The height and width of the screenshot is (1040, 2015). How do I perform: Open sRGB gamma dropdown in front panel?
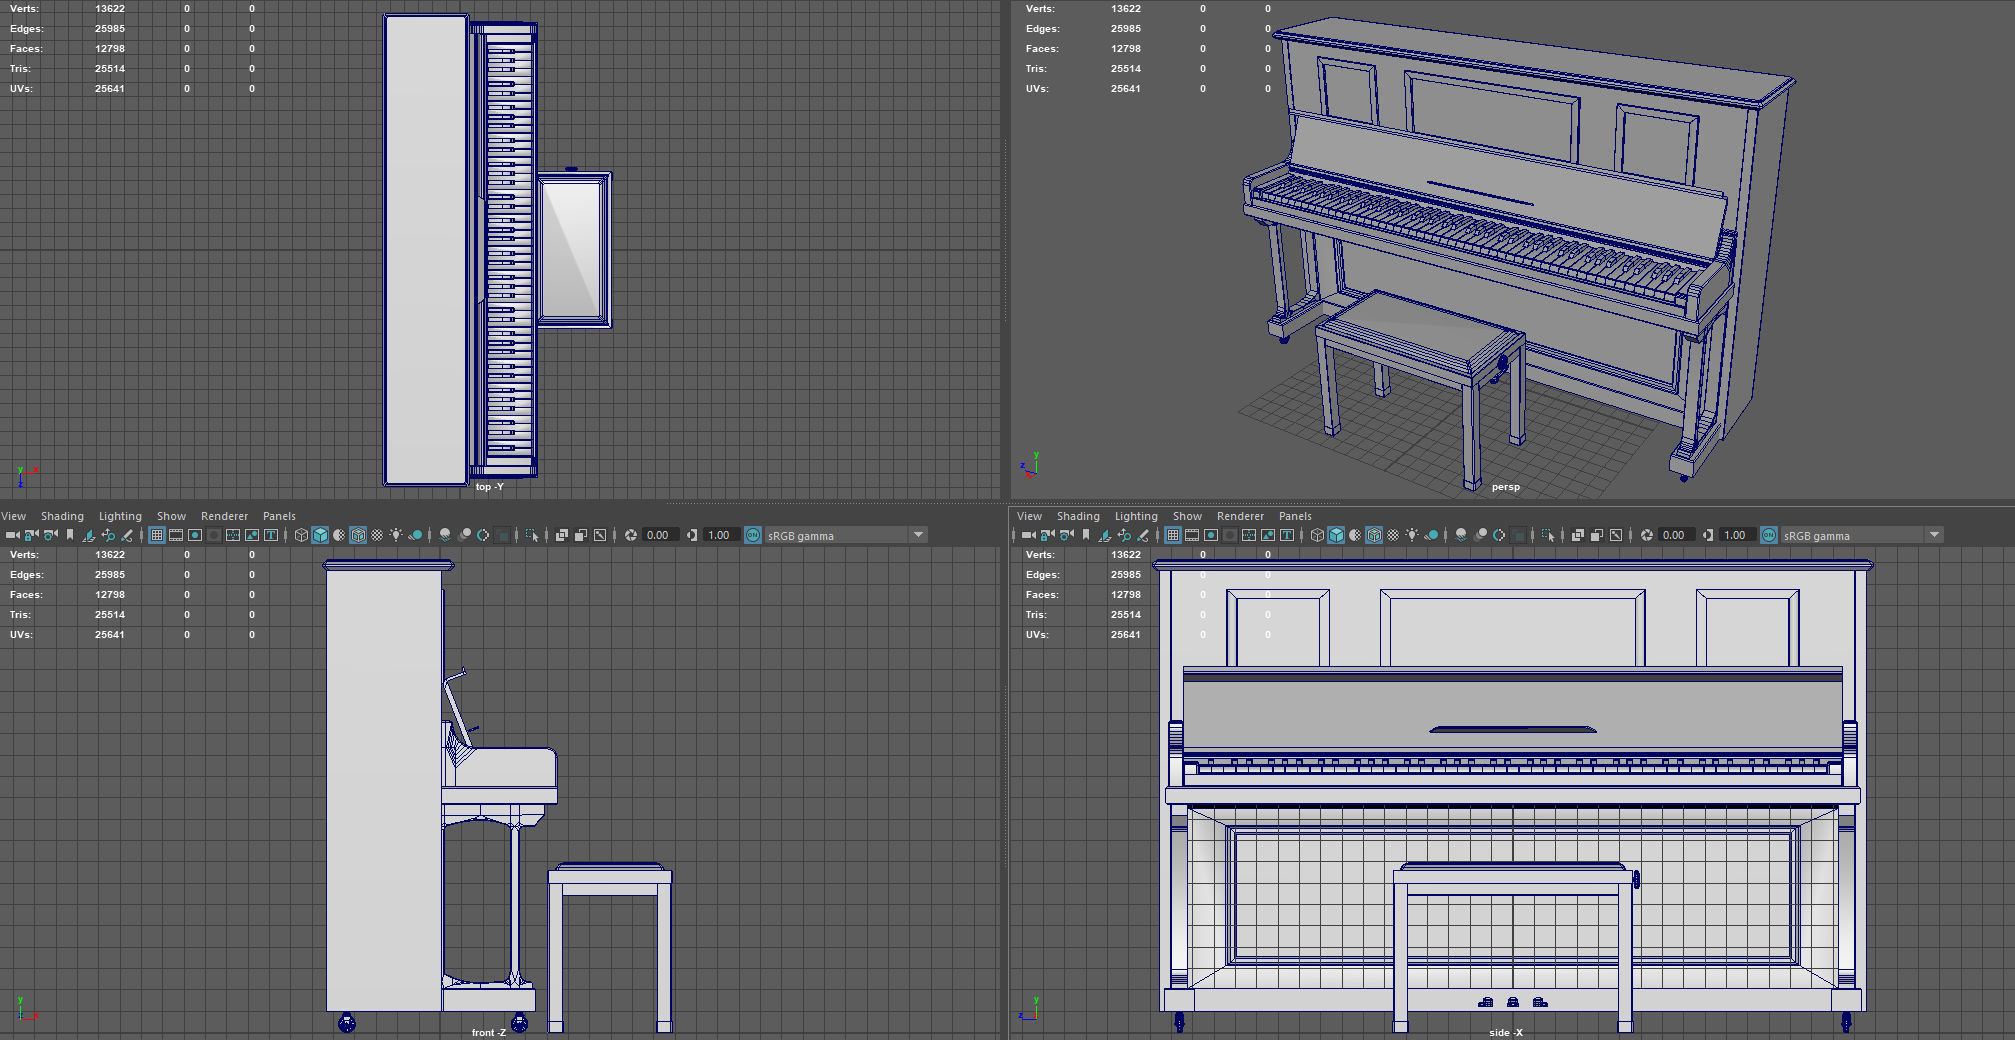pyautogui.click(x=846, y=535)
